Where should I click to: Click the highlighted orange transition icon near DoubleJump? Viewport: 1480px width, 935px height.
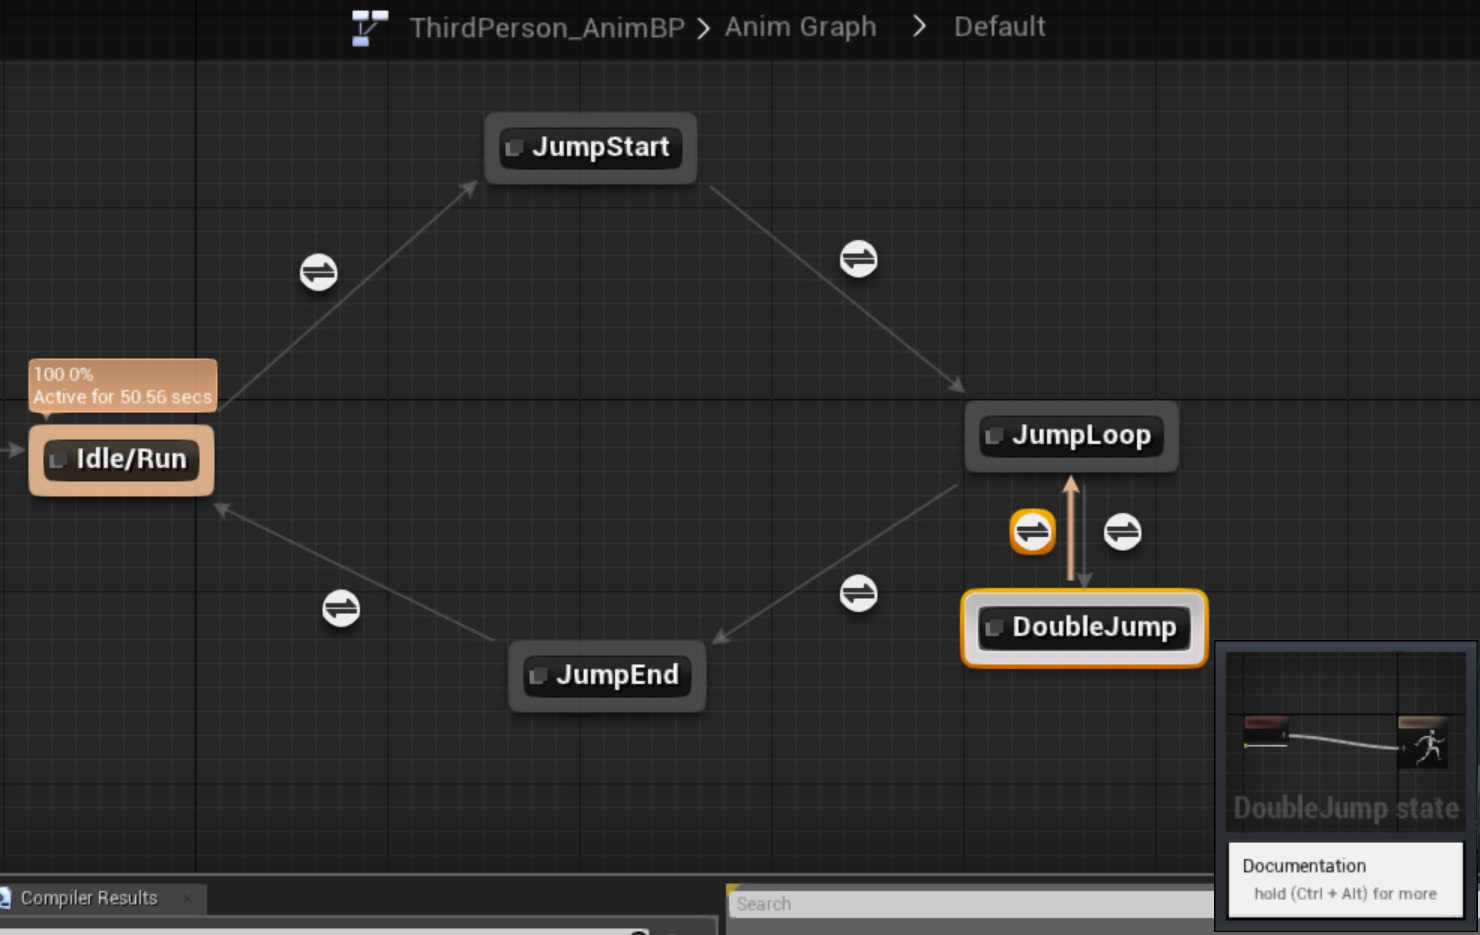click(1032, 532)
